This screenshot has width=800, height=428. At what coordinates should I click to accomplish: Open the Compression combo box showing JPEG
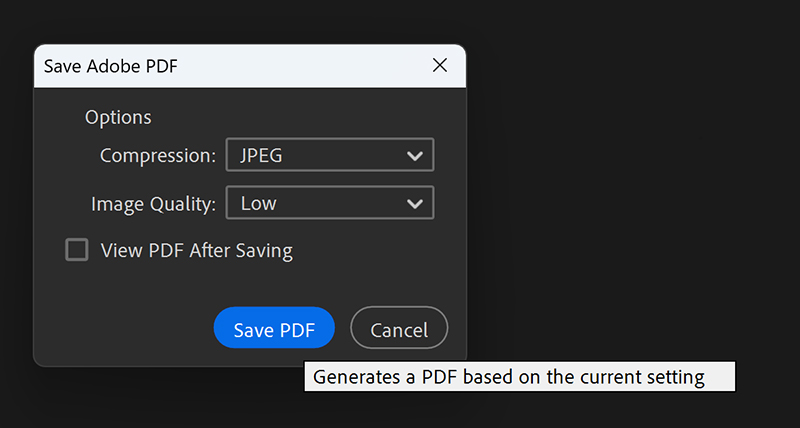tap(330, 155)
